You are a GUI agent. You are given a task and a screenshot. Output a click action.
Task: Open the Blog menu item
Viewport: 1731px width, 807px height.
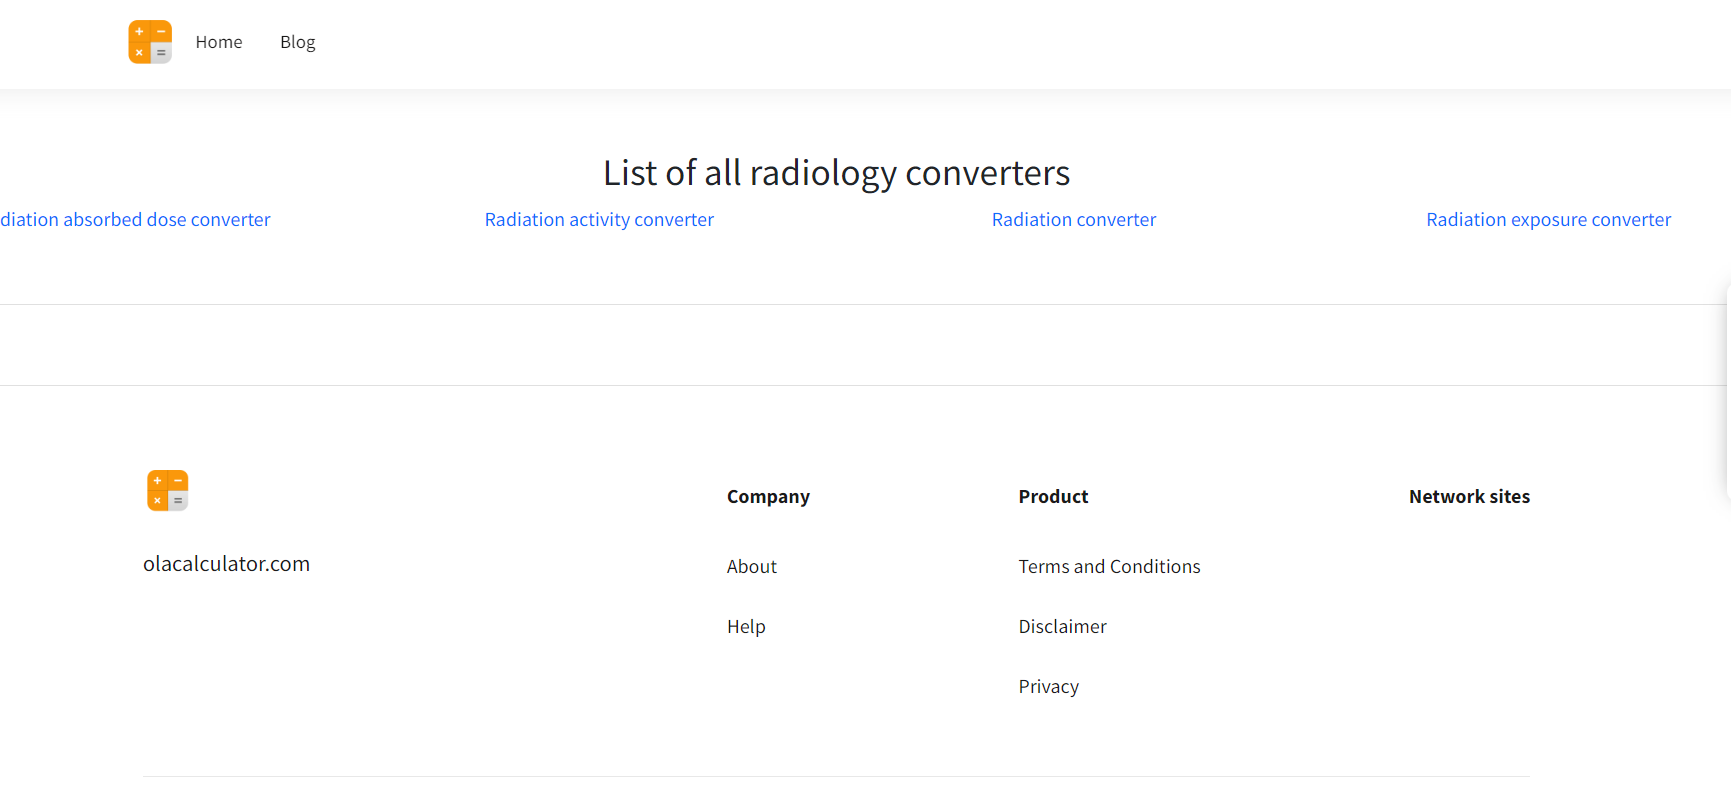297,42
